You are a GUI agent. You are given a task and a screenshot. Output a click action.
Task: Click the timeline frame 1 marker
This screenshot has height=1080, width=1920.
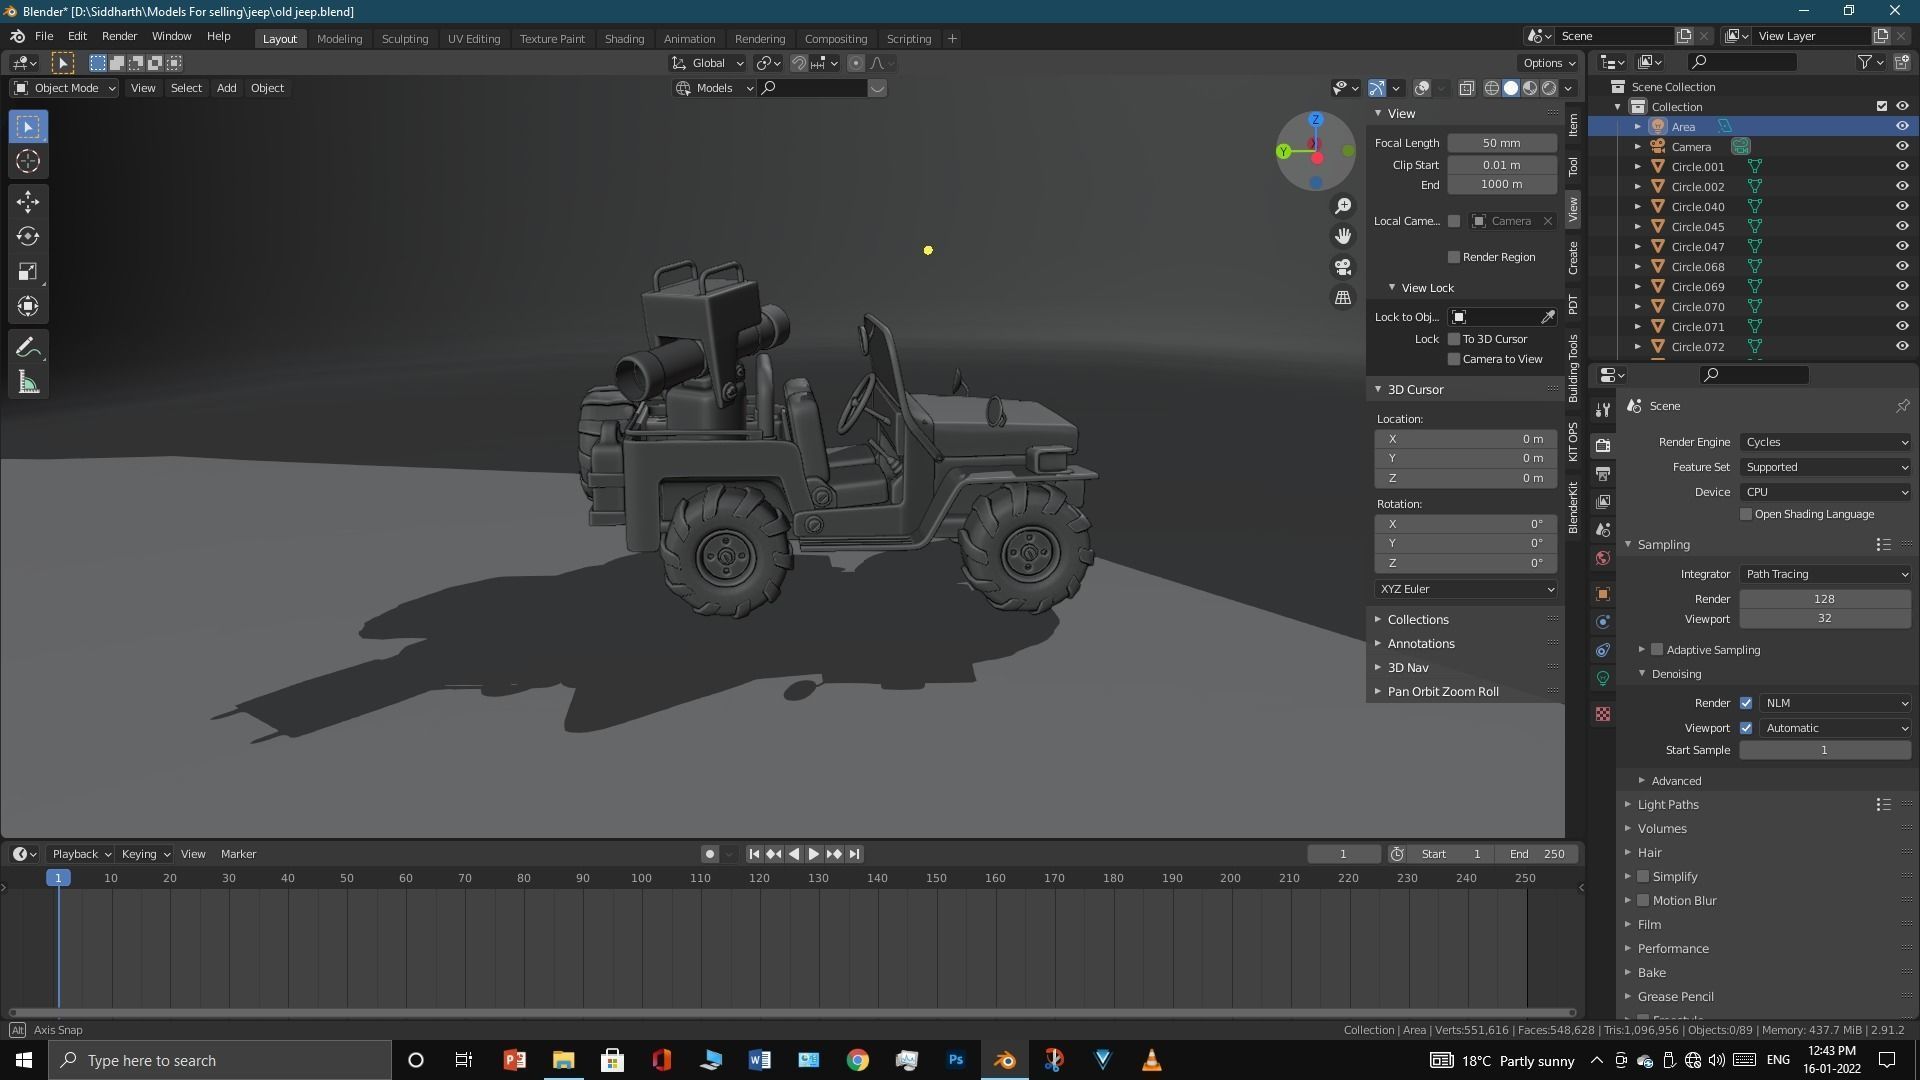[x=58, y=878]
